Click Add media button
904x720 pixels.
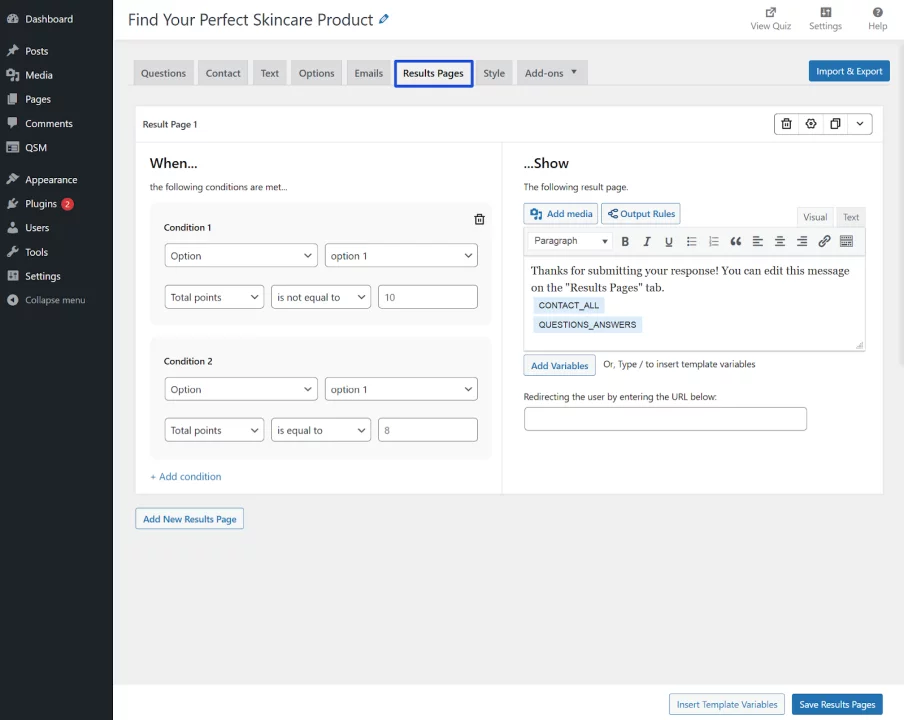click(x=560, y=214)
